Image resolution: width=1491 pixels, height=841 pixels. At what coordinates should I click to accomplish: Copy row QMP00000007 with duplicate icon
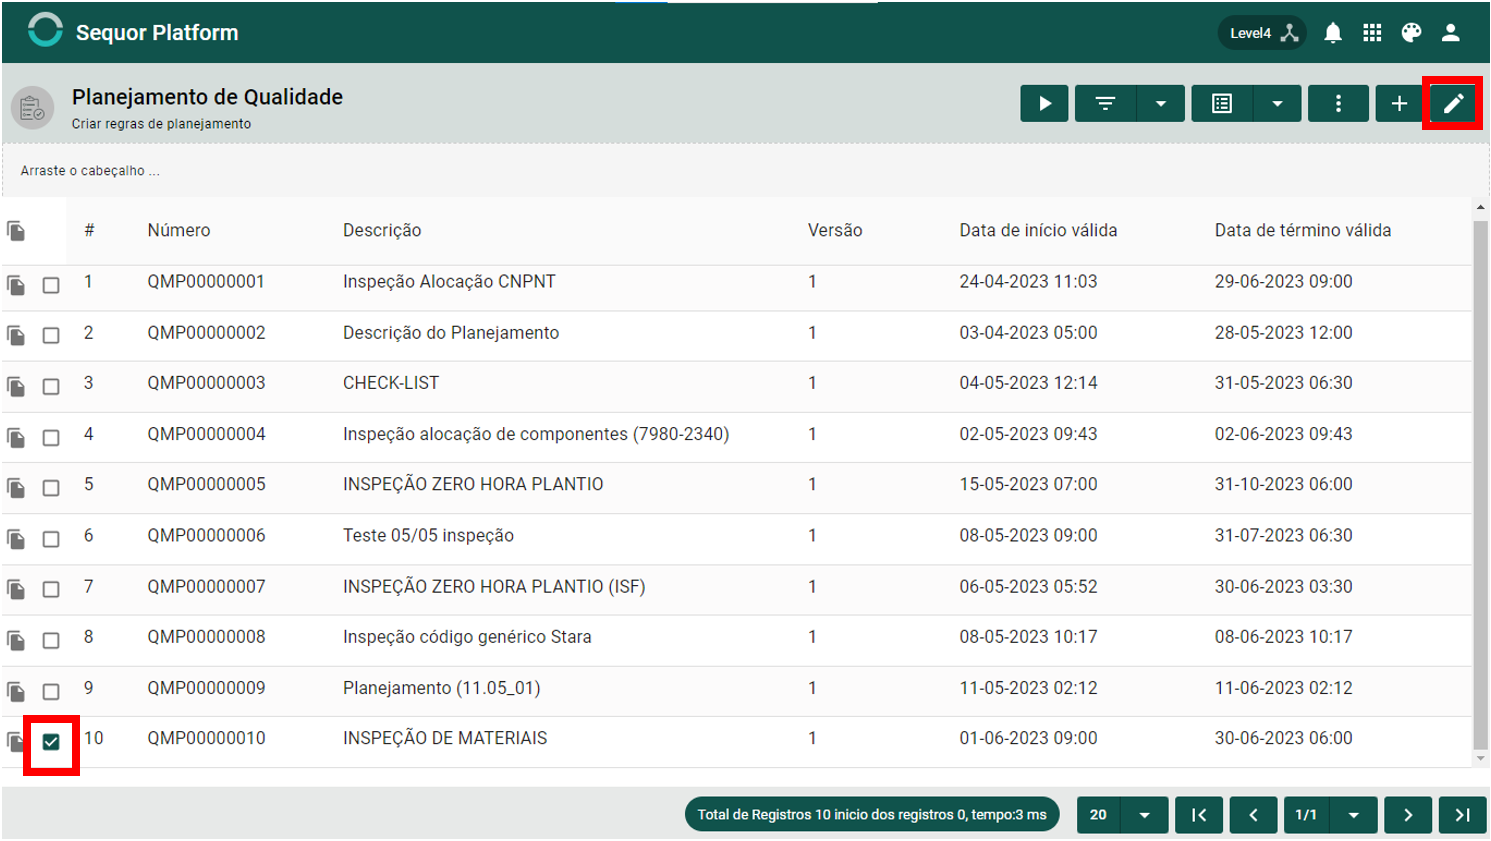pyautogui.click(x=16, y=589)
